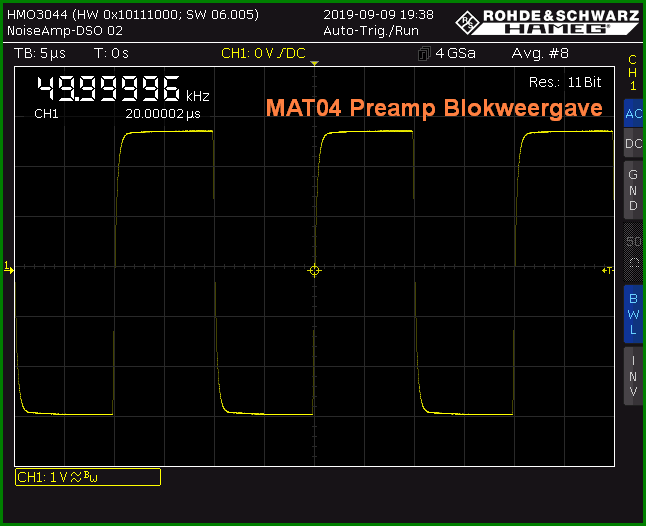Click the trigger time marker above the grid
This screenshot has height=526, width=646.
click(x=314, y=63)
